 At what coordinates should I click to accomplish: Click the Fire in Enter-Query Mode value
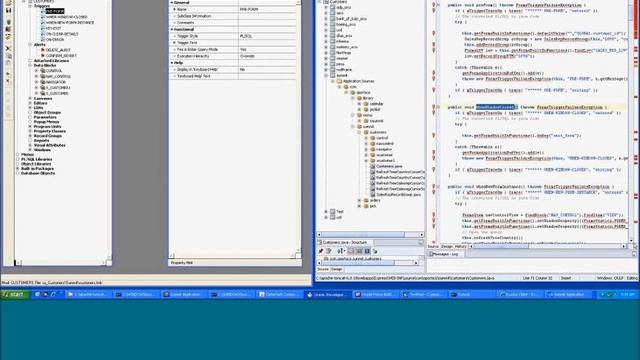[x=267, y=50]
